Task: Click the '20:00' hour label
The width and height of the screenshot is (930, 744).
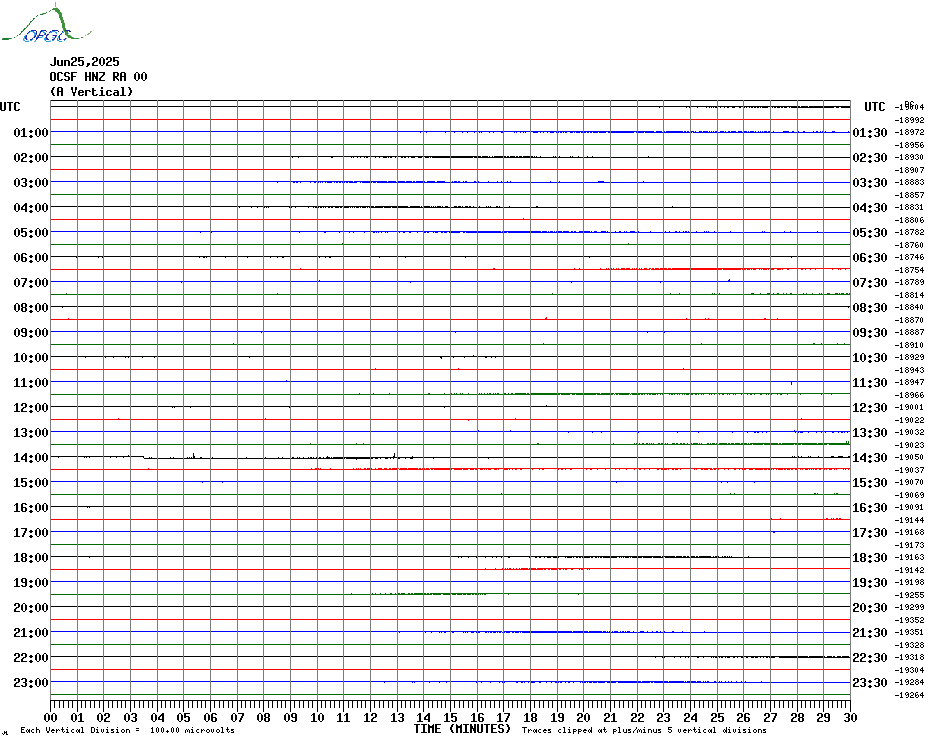Action: pyautogui.click(x=31, y=608)
